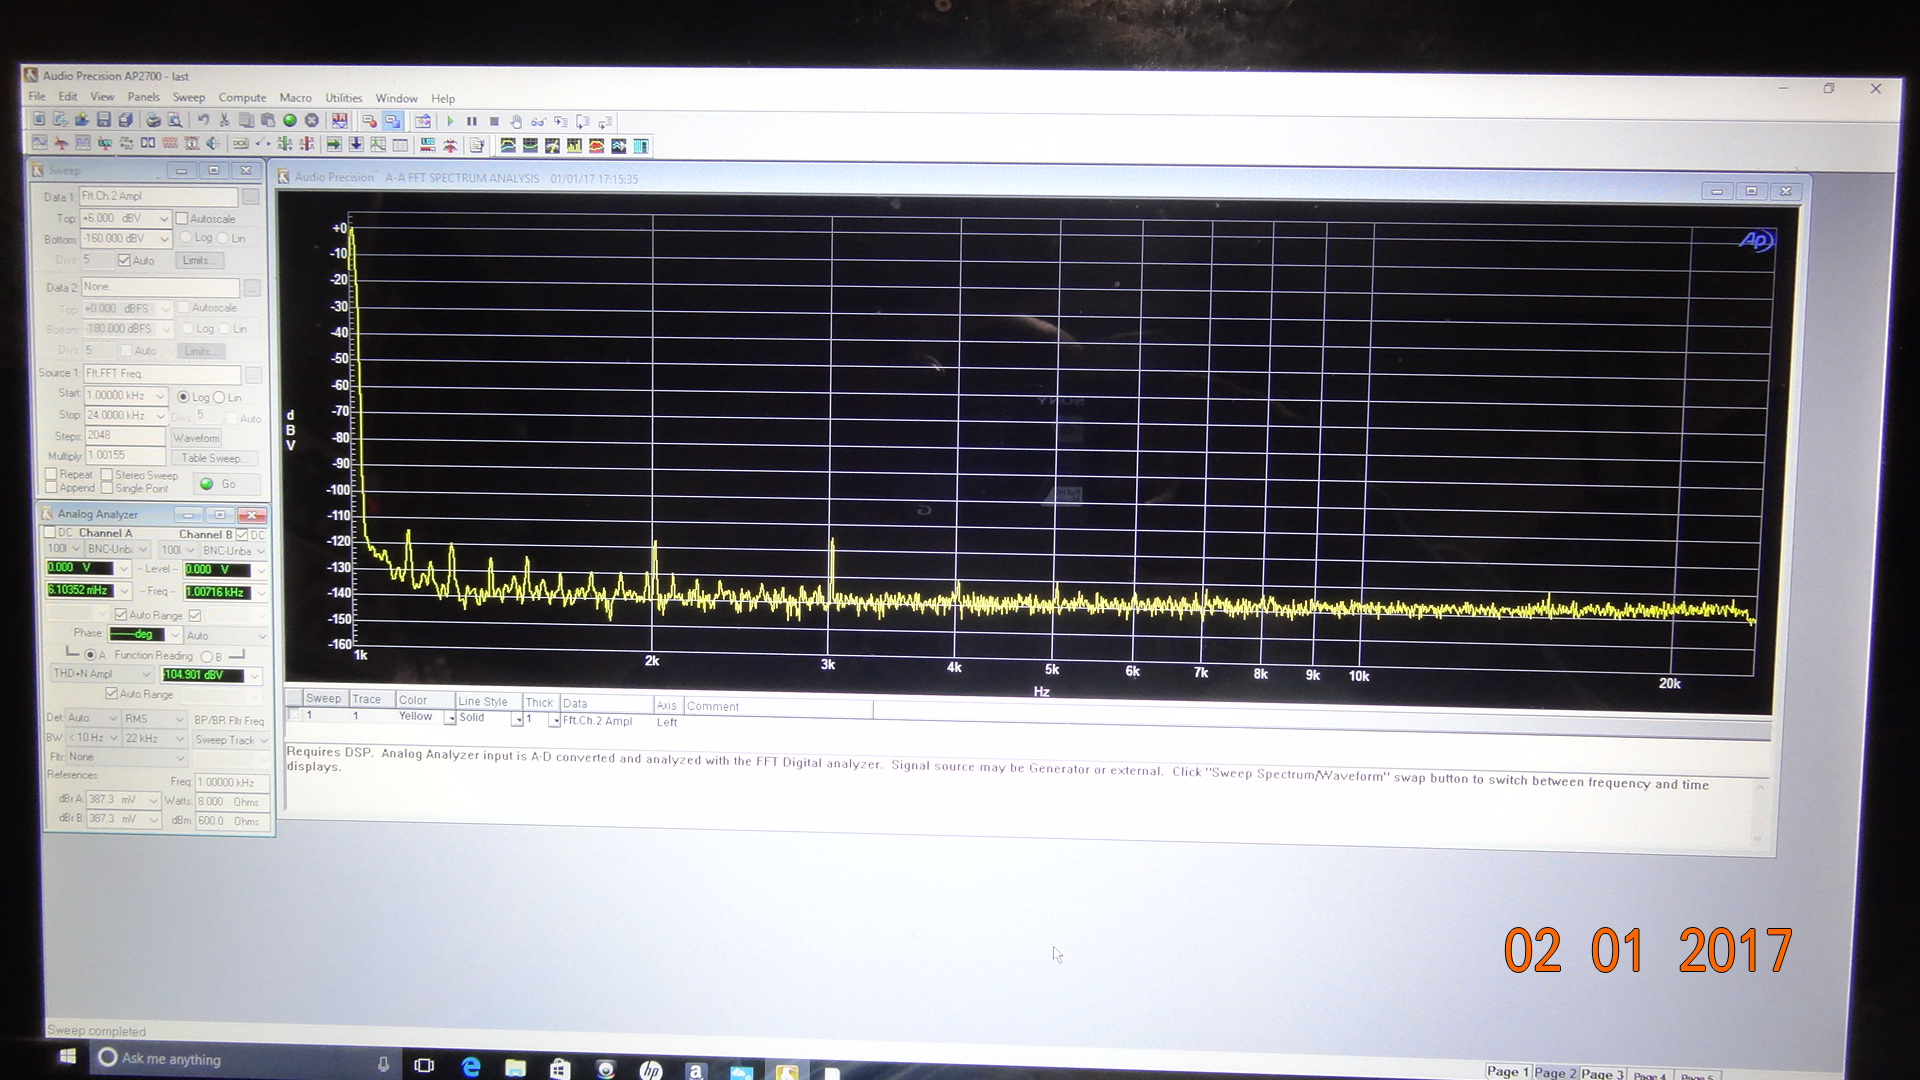Click the blue down-arrow toolbar icon

[356, 144]
